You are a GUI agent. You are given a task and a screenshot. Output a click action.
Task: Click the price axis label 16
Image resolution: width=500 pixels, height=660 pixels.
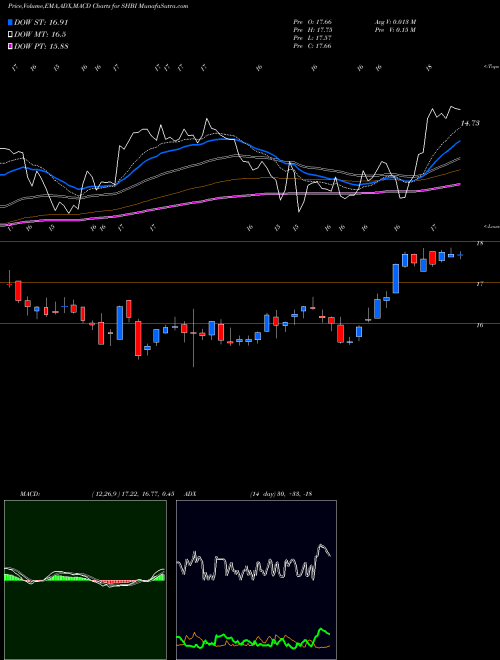[x=479, y=325]
